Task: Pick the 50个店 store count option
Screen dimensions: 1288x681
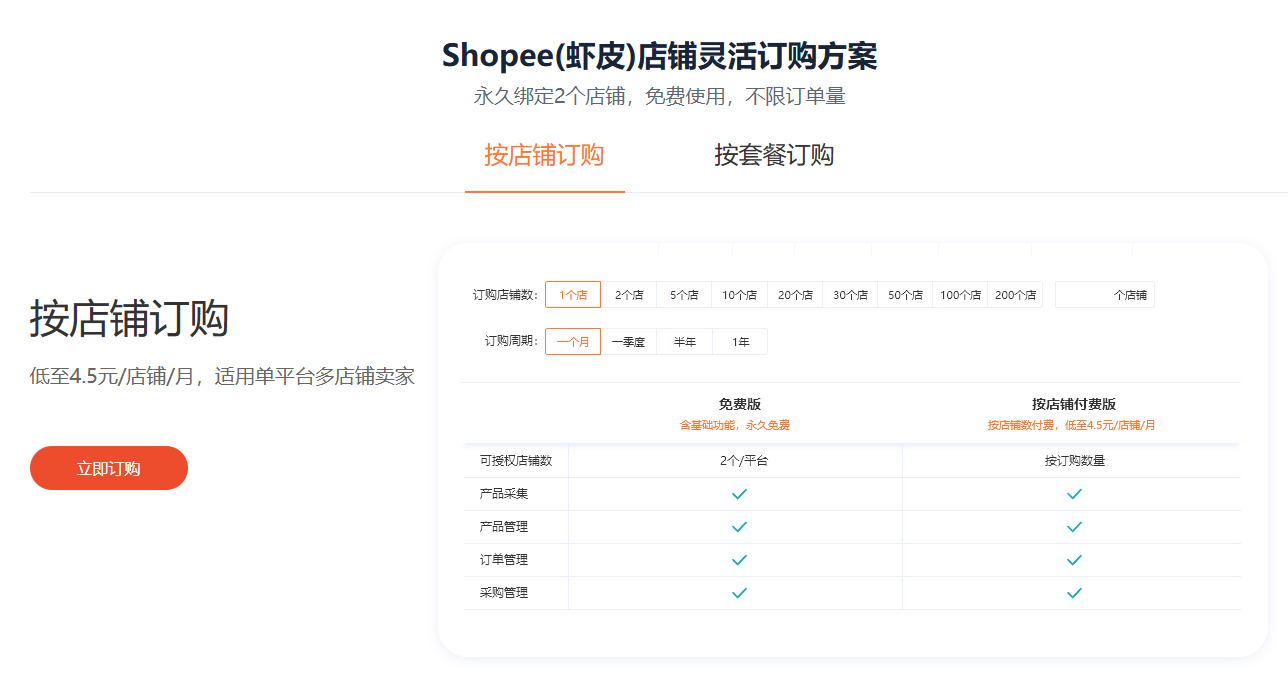Action: click(x=905, y=295)
